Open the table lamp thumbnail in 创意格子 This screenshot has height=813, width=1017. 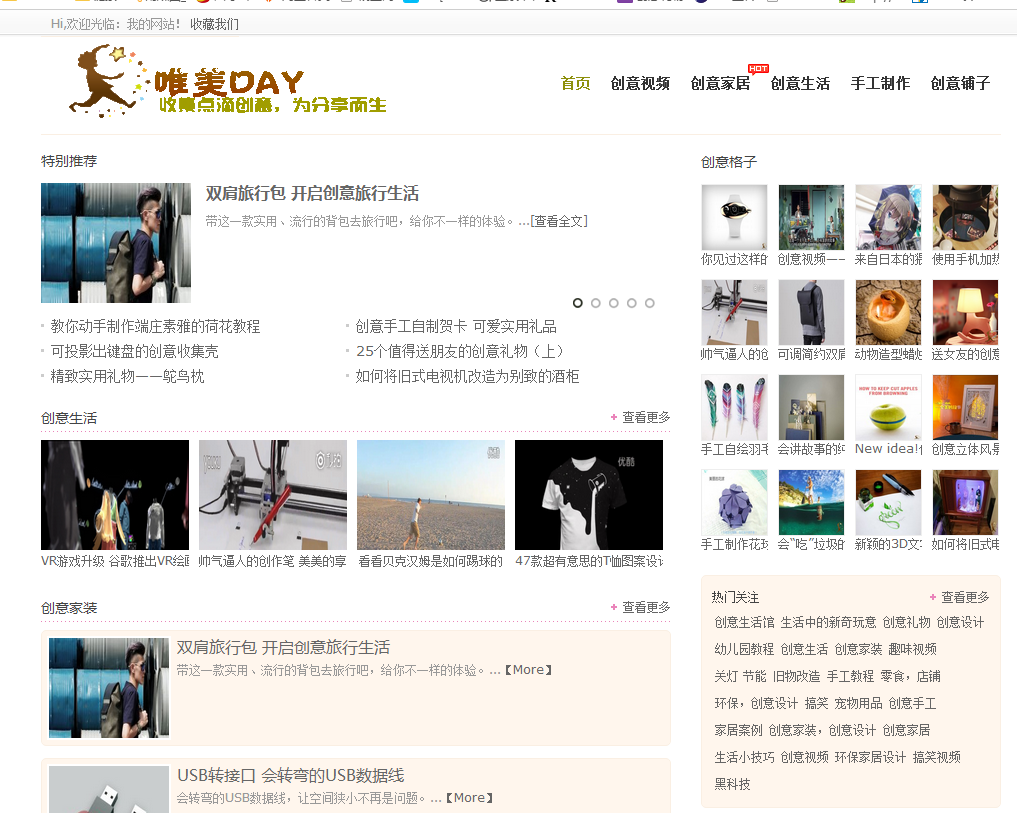(x=965, y=312)
